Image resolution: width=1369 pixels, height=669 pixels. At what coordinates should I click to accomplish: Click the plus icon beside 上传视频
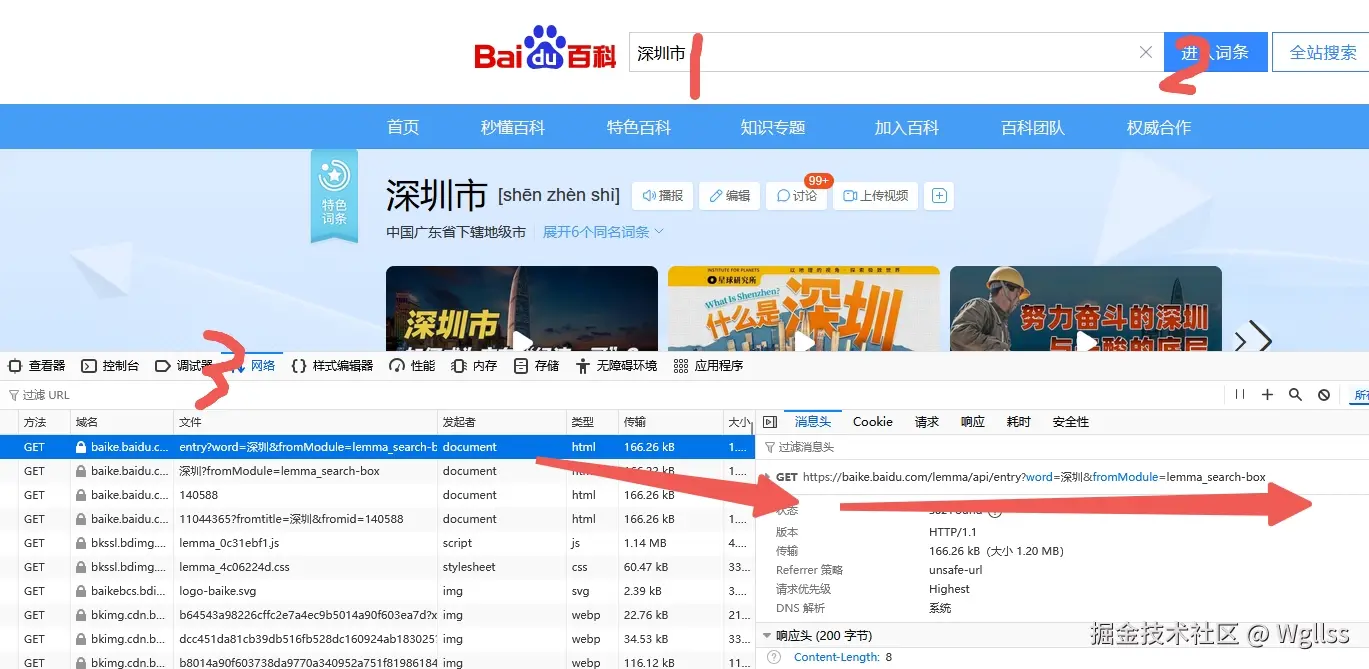[939, 196]
